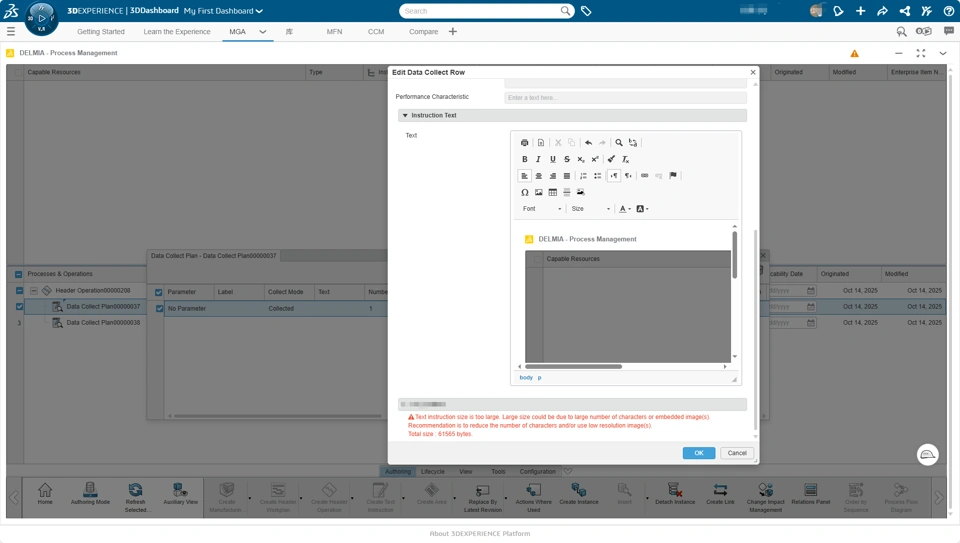Toggle the Capable Resources header checkbox
This screenshot has width=960, height=543.
(x=18, y=72)
